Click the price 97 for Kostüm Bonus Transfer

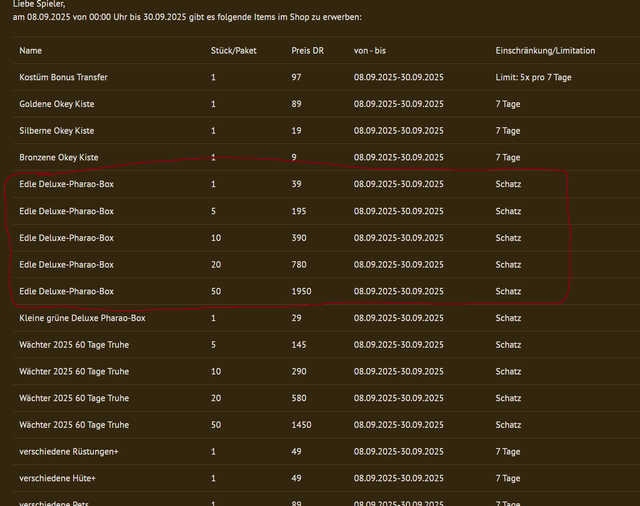click(296, 77)
